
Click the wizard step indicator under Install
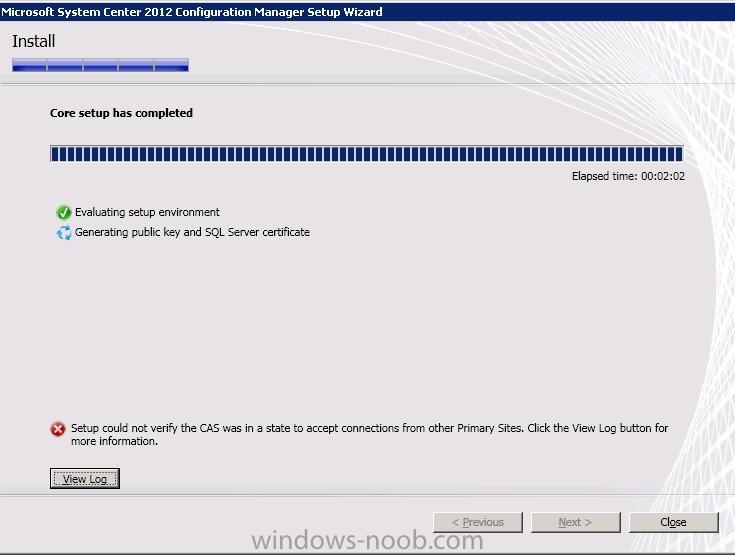coord(100,65)
